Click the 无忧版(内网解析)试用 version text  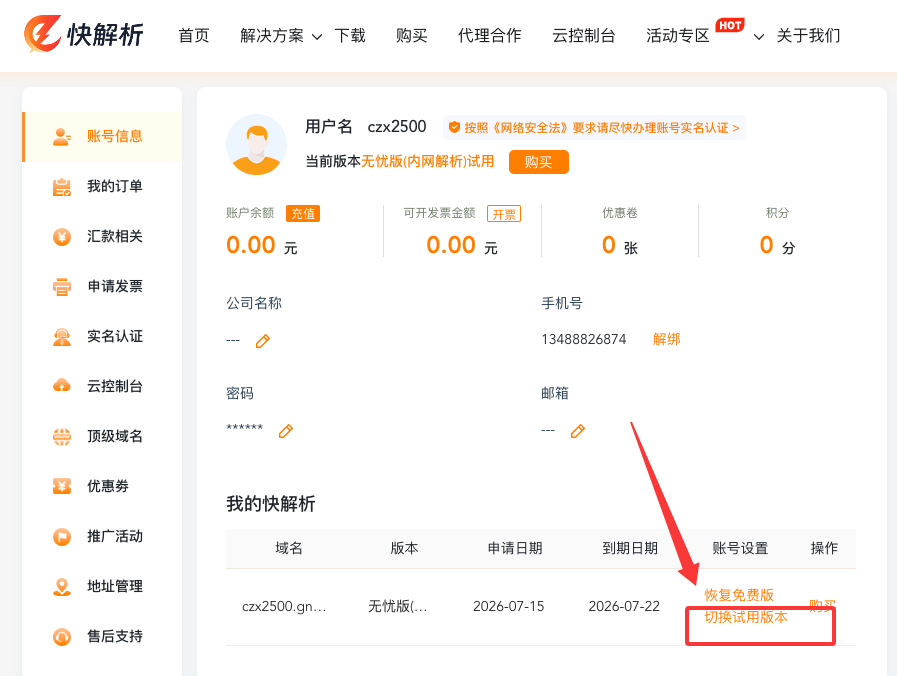coord(427,161)
